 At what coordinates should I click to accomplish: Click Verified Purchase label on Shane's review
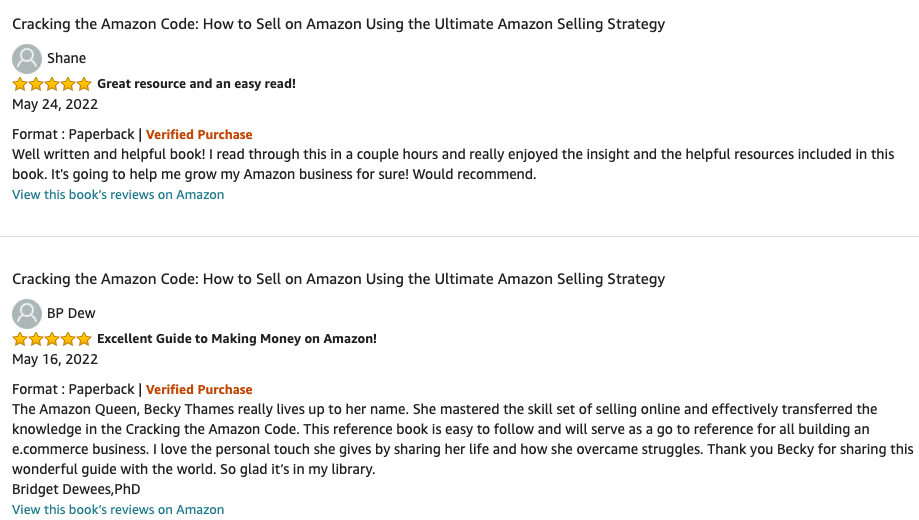click(199, 135)
